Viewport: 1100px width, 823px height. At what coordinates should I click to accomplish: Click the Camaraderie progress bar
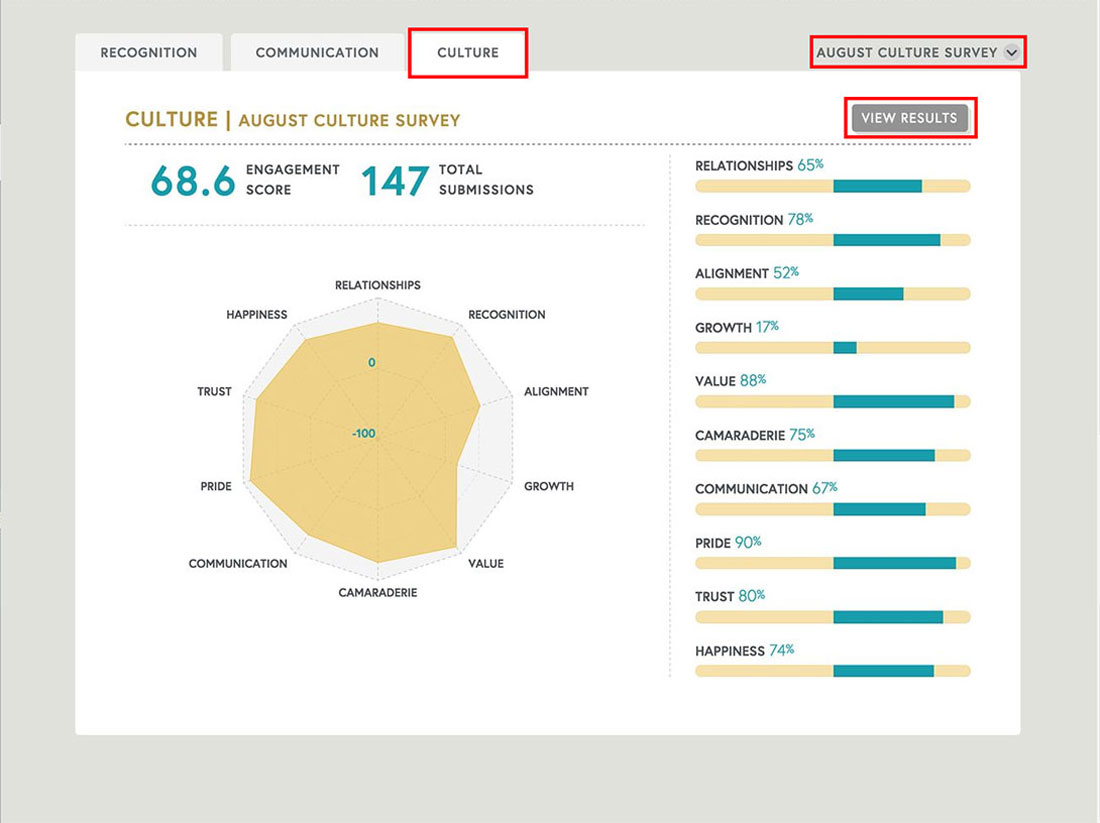[832, 455]
